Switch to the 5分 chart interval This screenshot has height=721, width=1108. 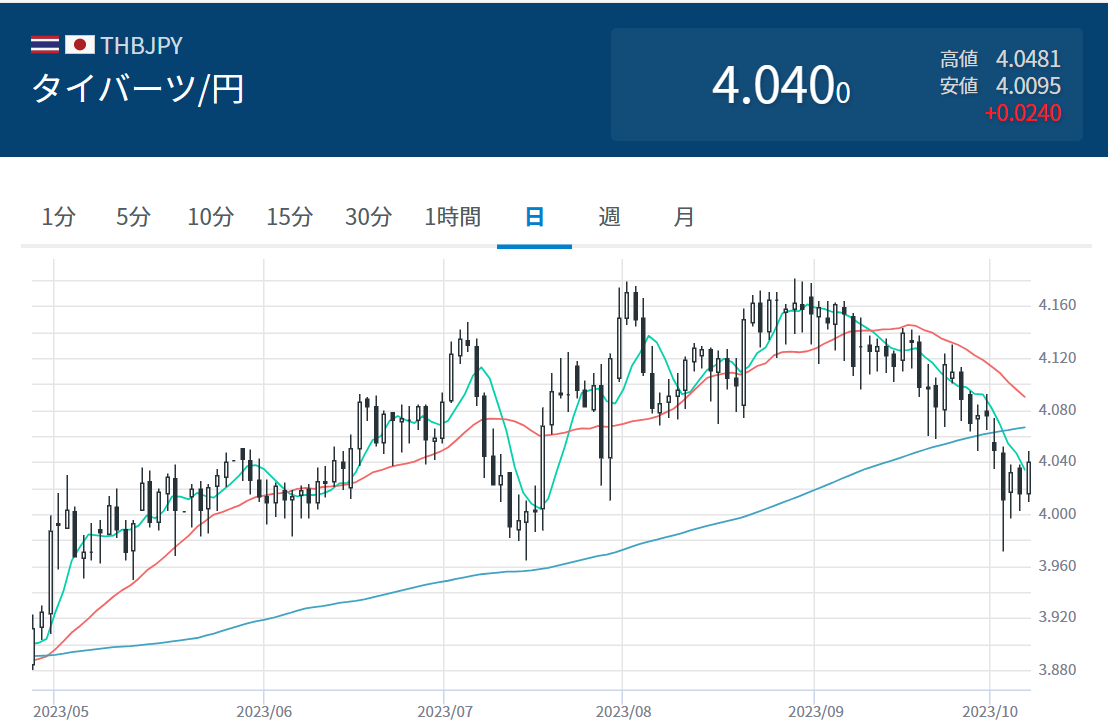click(133, 217)
